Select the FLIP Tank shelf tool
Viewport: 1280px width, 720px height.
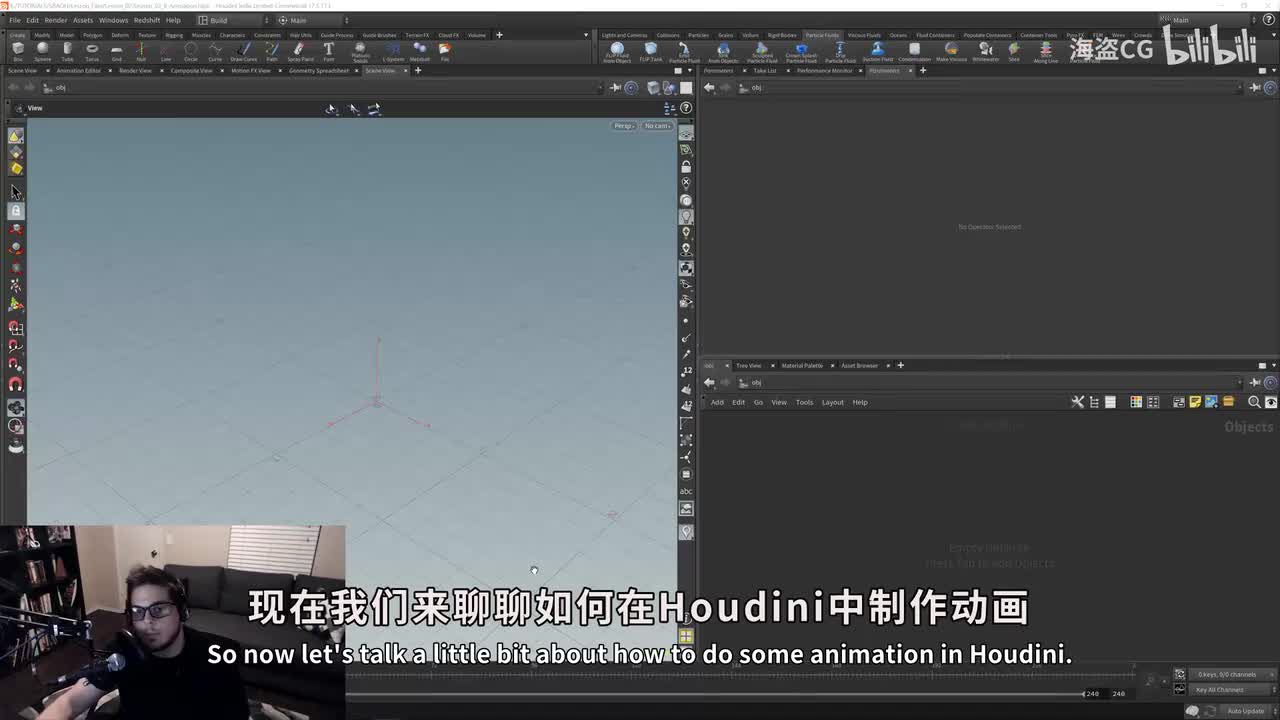coord(651,52)
